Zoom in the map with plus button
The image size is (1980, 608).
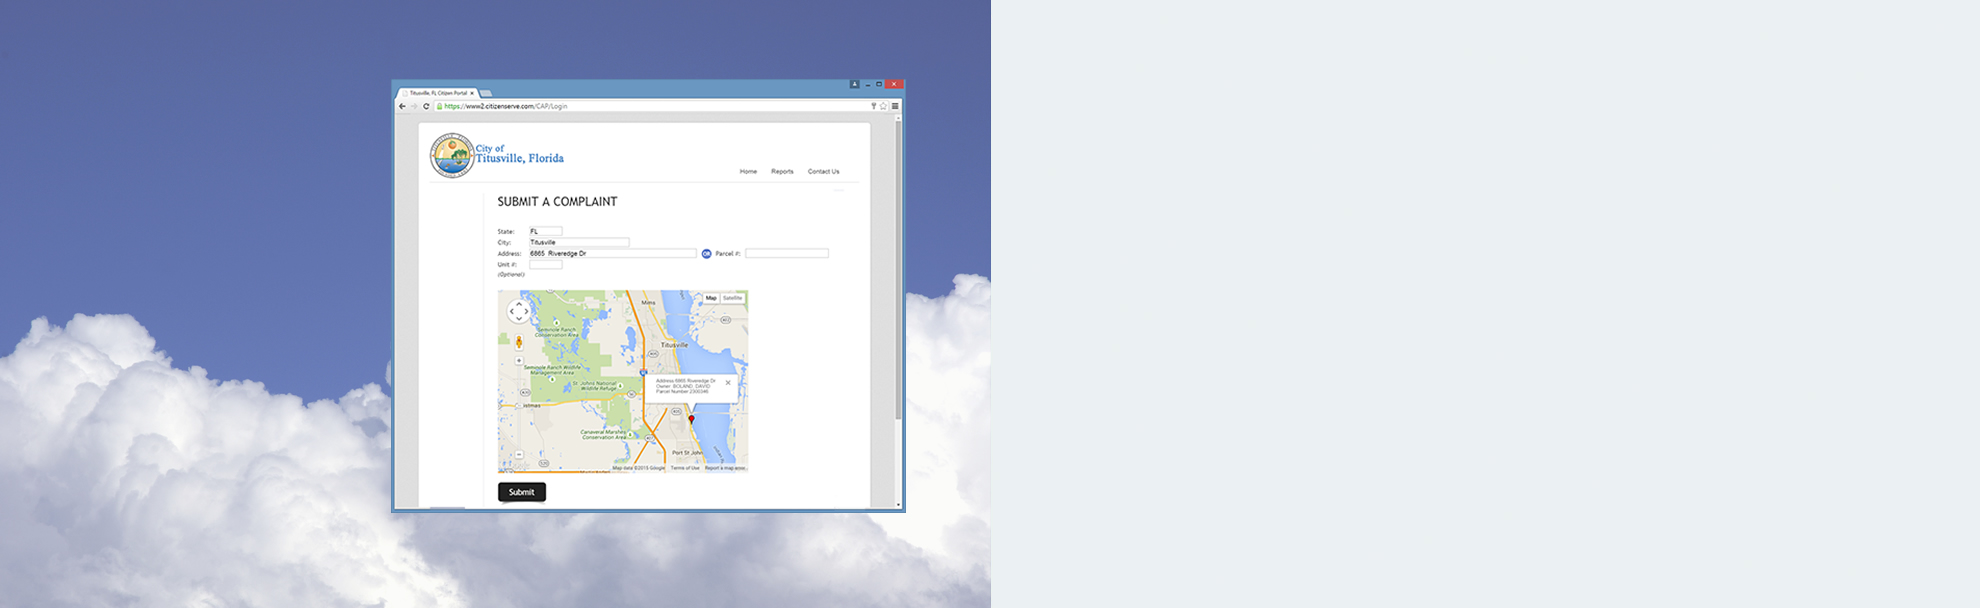click(x=519, y=361)
